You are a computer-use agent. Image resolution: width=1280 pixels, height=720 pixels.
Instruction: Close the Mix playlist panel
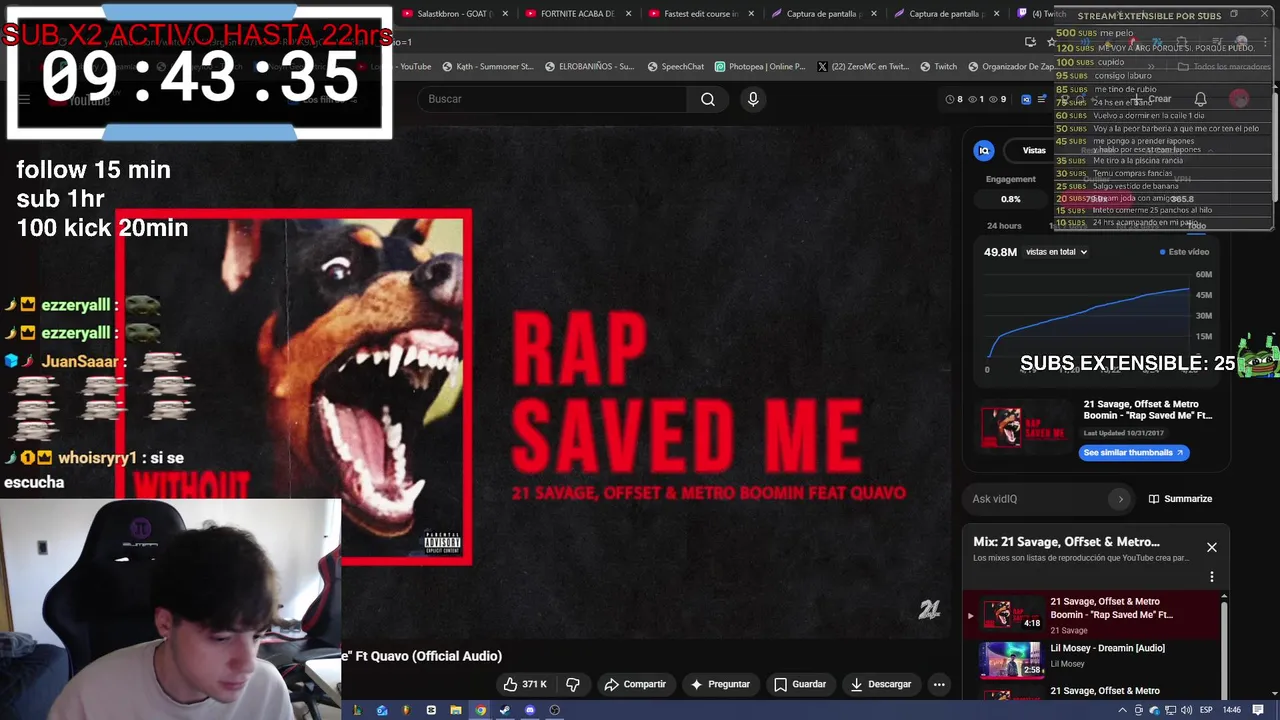[1211, 547]
